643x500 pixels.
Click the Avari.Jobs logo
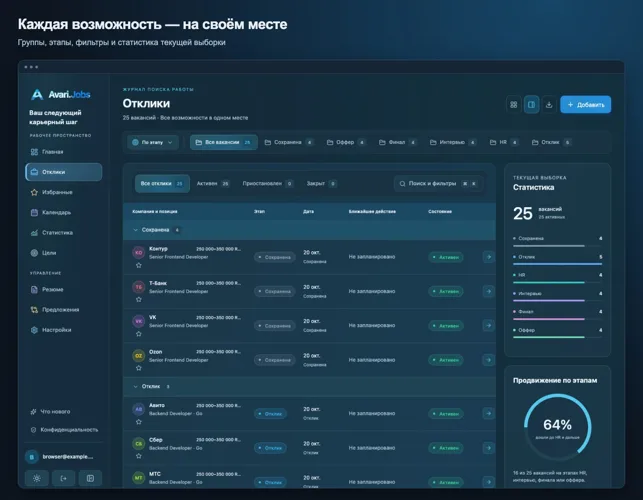tap(61, 94)
